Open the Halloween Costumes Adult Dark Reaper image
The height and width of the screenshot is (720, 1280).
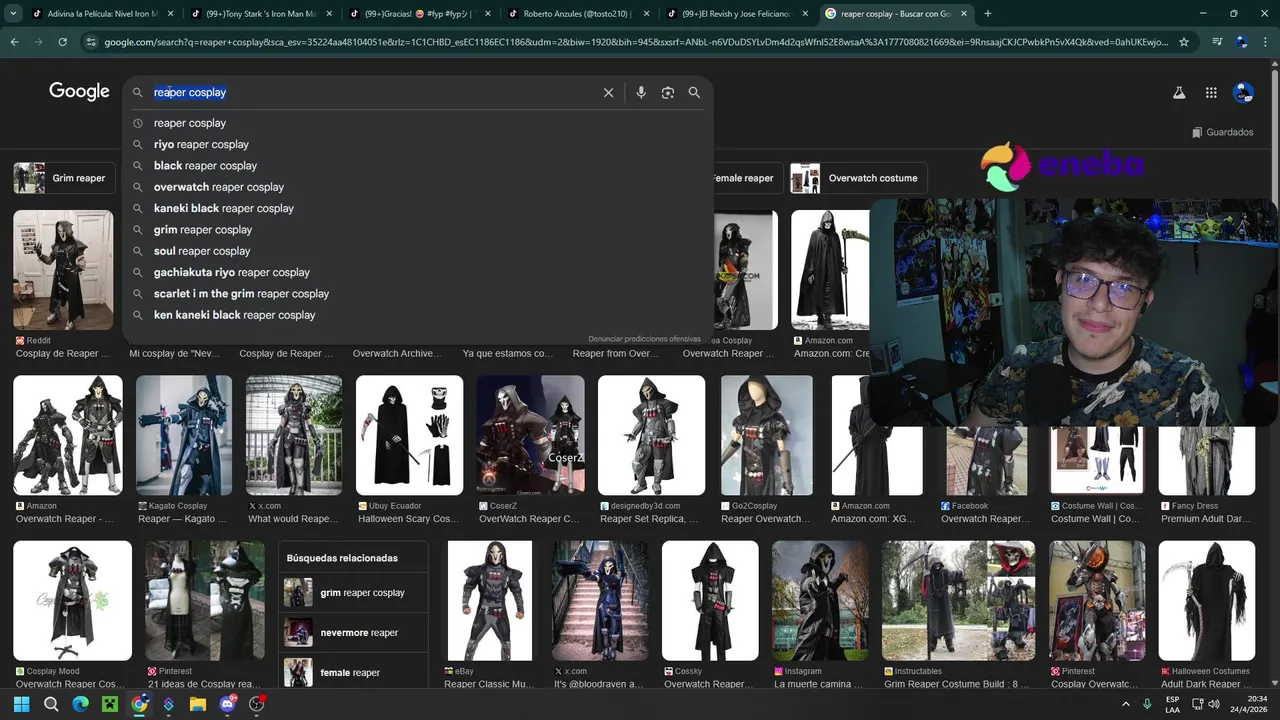(1207, 600)
